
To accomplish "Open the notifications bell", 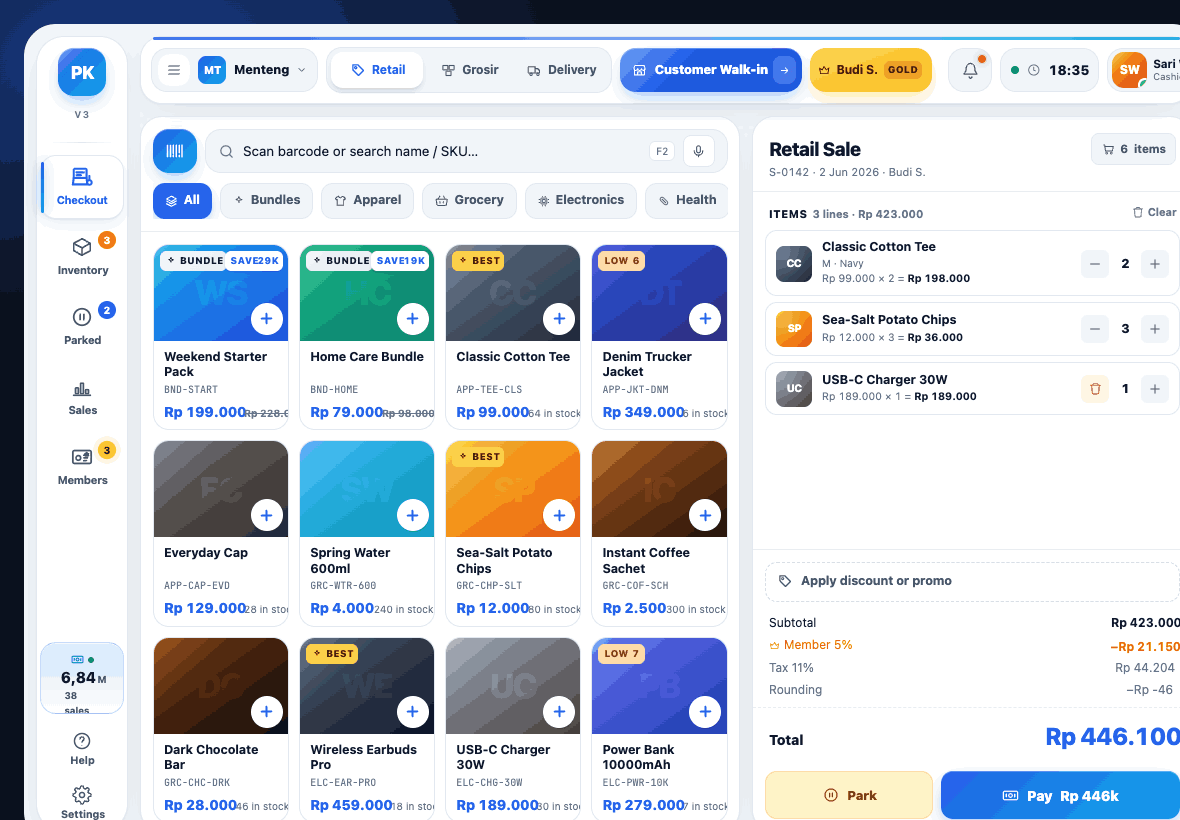I will (x=970, y=70).
